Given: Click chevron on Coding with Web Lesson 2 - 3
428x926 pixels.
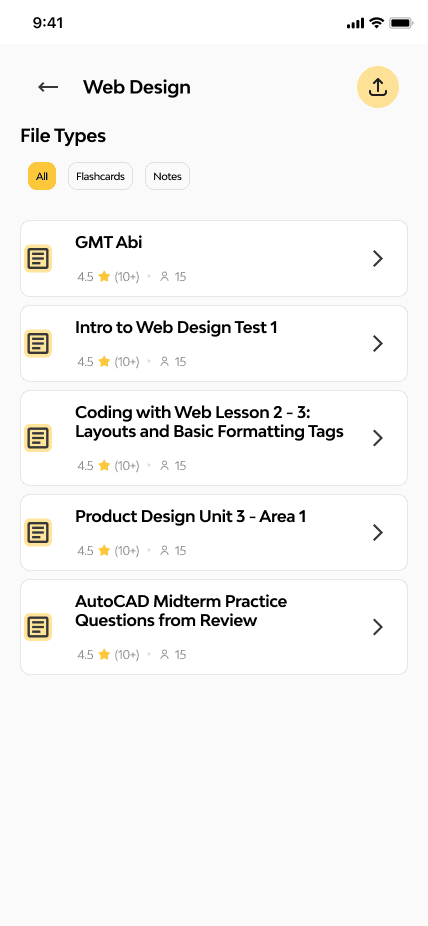Looking at the screenshot, I should click(378, 438).
